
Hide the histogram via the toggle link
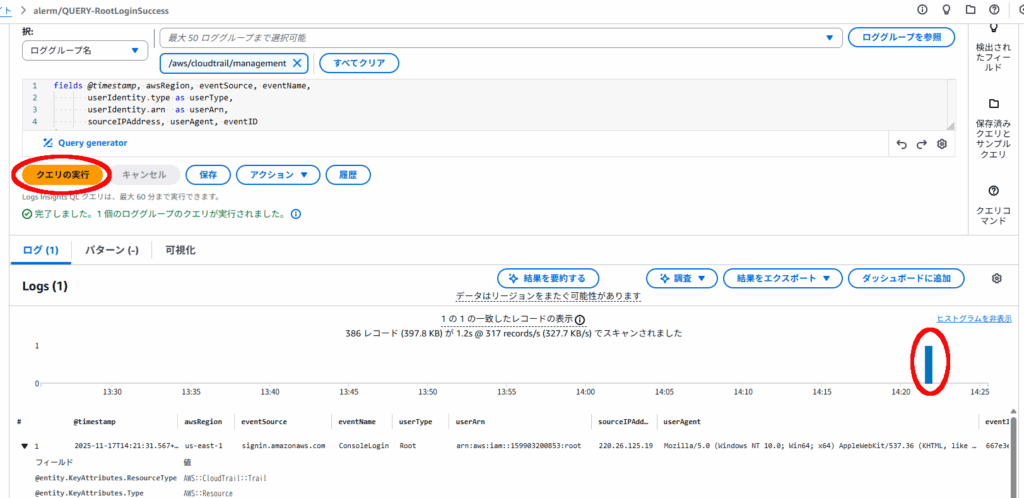tap(973, 319)
